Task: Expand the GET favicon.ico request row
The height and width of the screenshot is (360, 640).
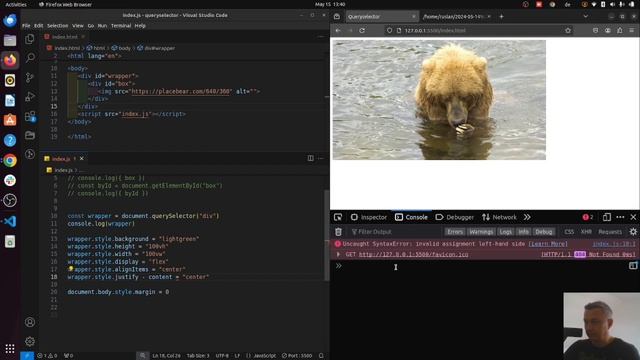Action: 338,254
